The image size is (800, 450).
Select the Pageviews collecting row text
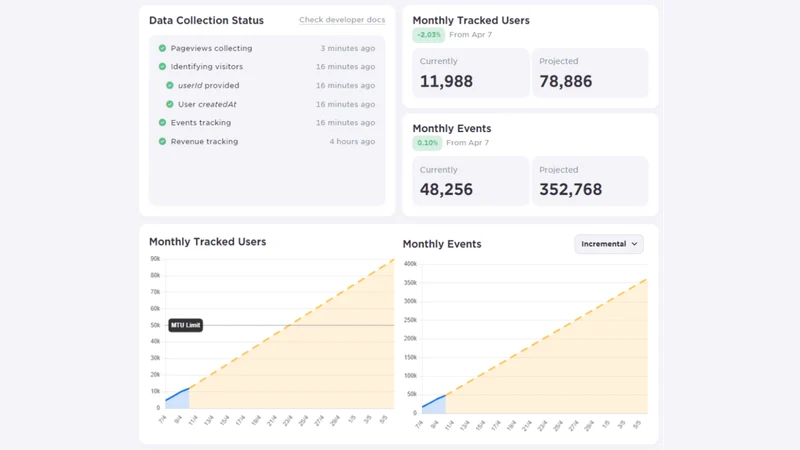tap(211, 48)
